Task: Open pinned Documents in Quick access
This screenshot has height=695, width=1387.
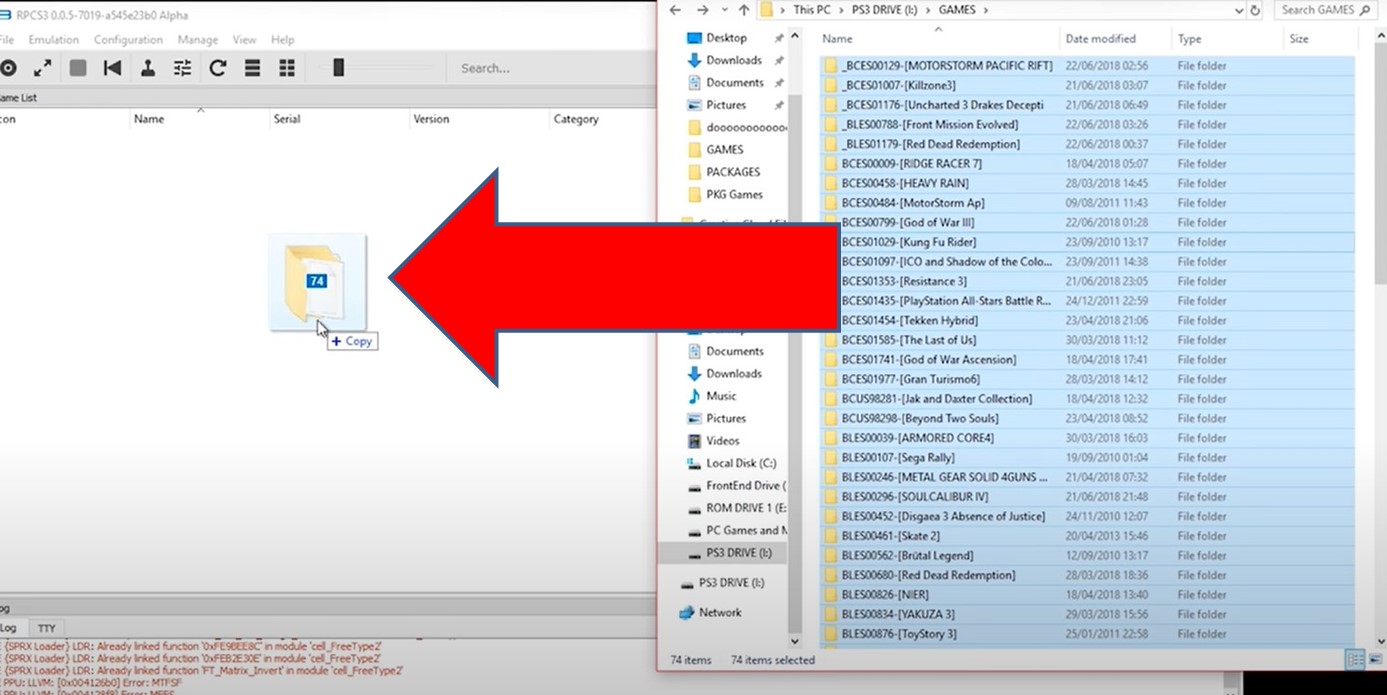Action: click(x=735, y=83)
